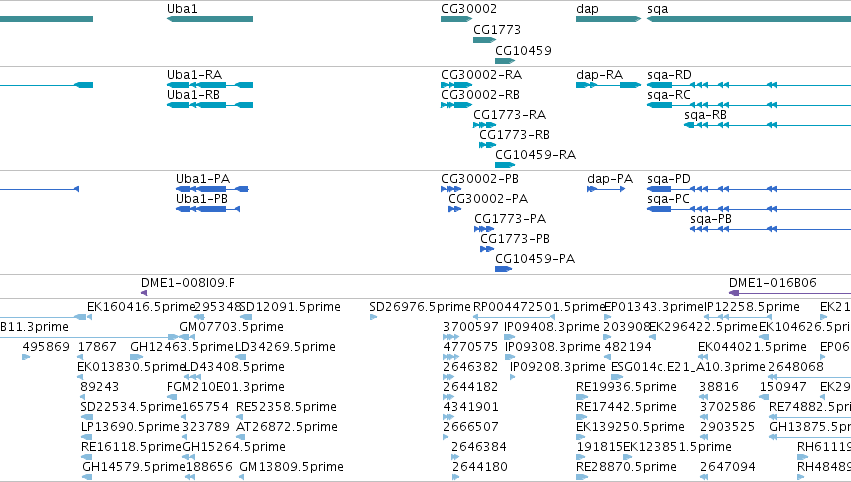Select the CG30002-PB protein feature
This screenshot has width=851, height=482.
(x=451, y=189)
